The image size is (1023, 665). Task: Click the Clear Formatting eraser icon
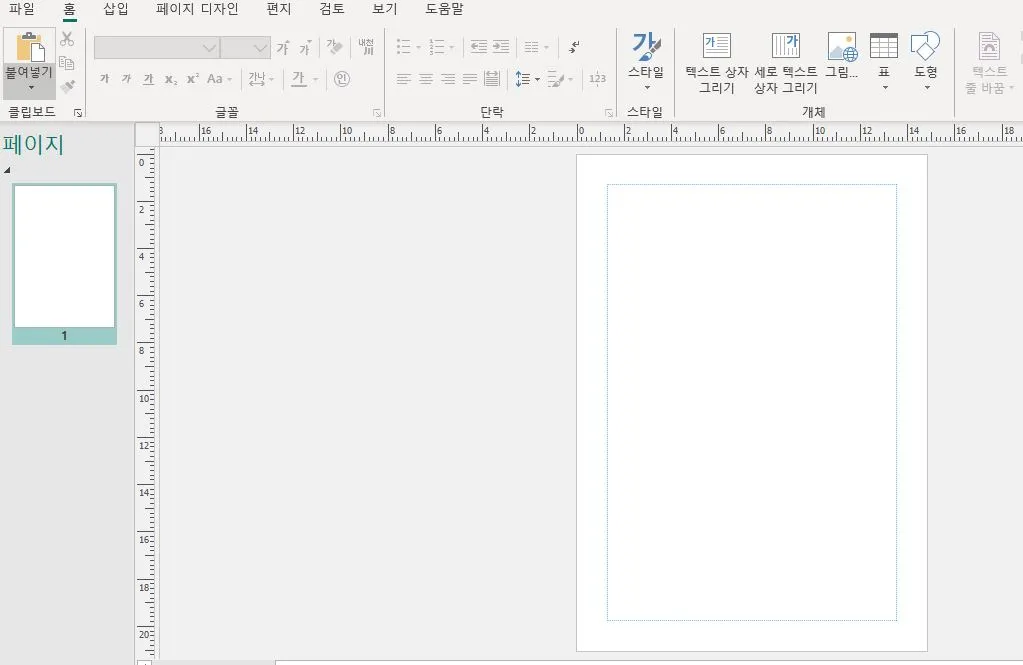334,46
